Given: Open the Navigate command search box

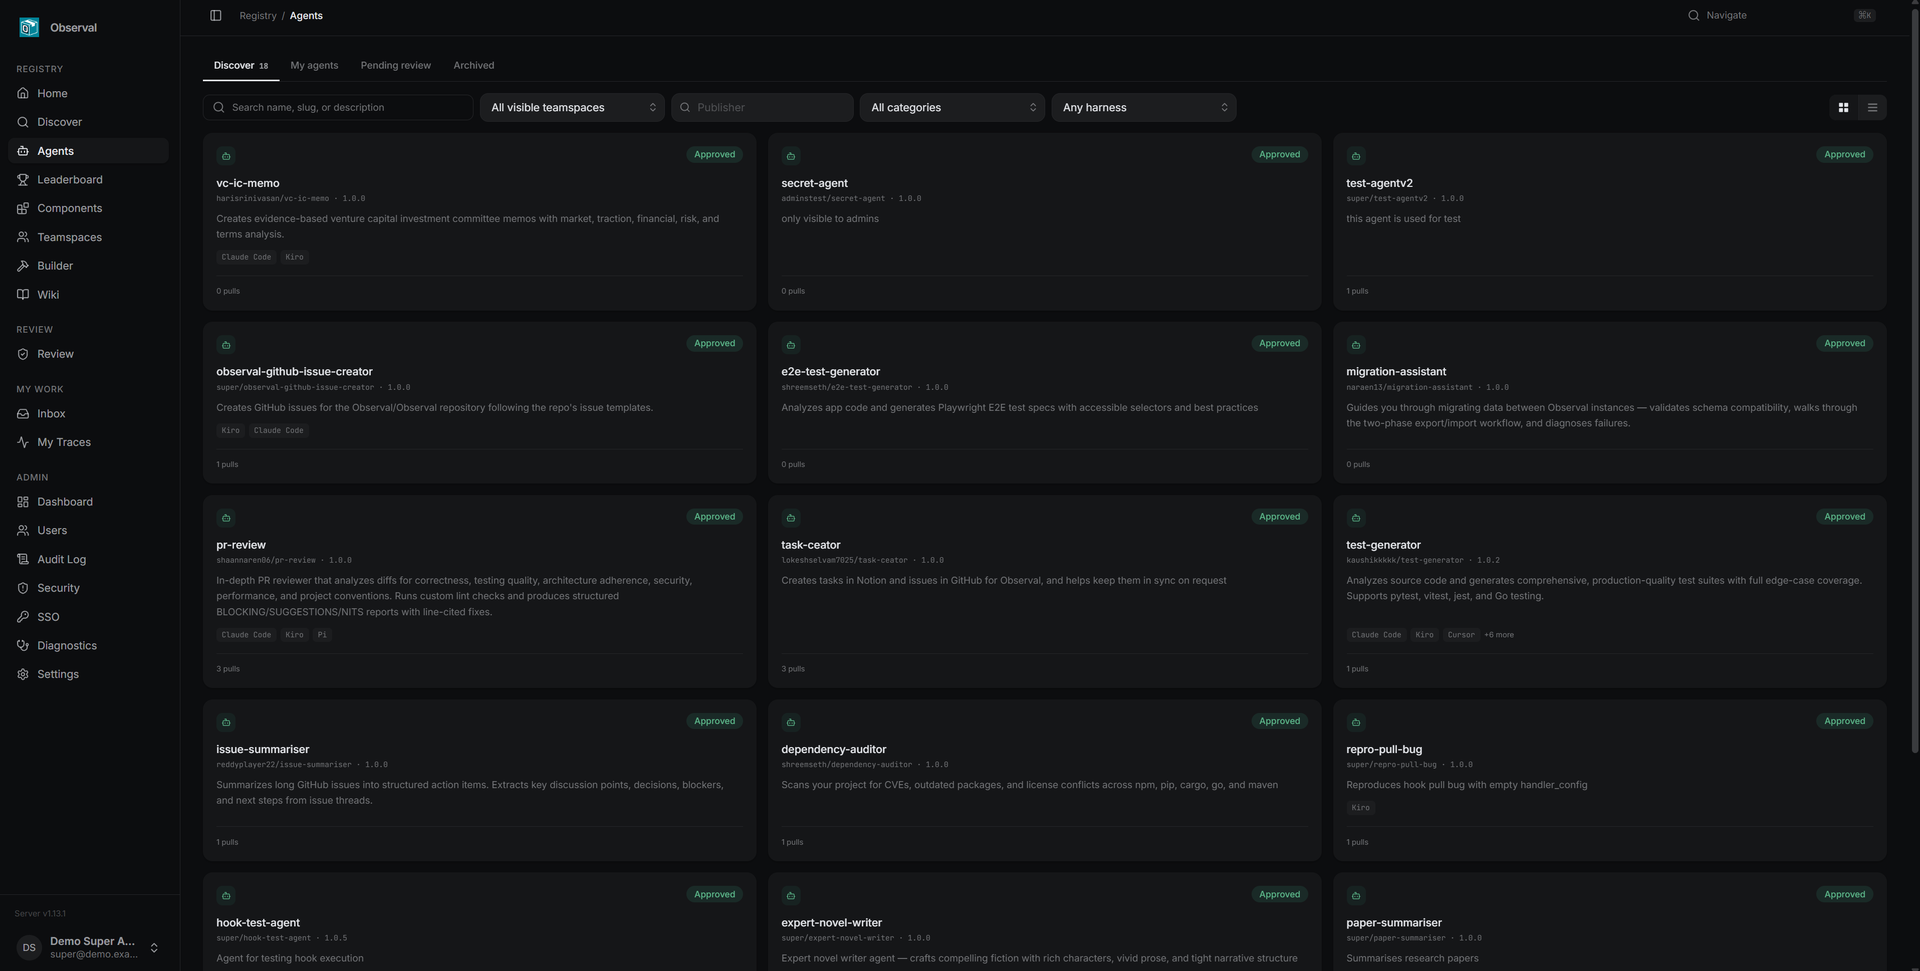Looking at the screenshot, I should pos(1781,15).
